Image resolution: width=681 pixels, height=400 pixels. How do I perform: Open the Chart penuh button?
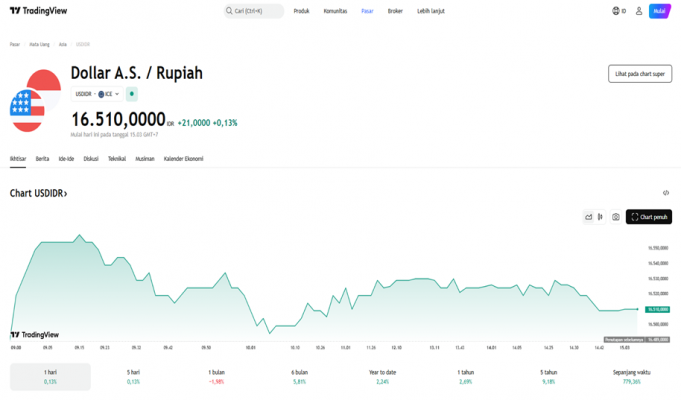[x=649, y=217]
